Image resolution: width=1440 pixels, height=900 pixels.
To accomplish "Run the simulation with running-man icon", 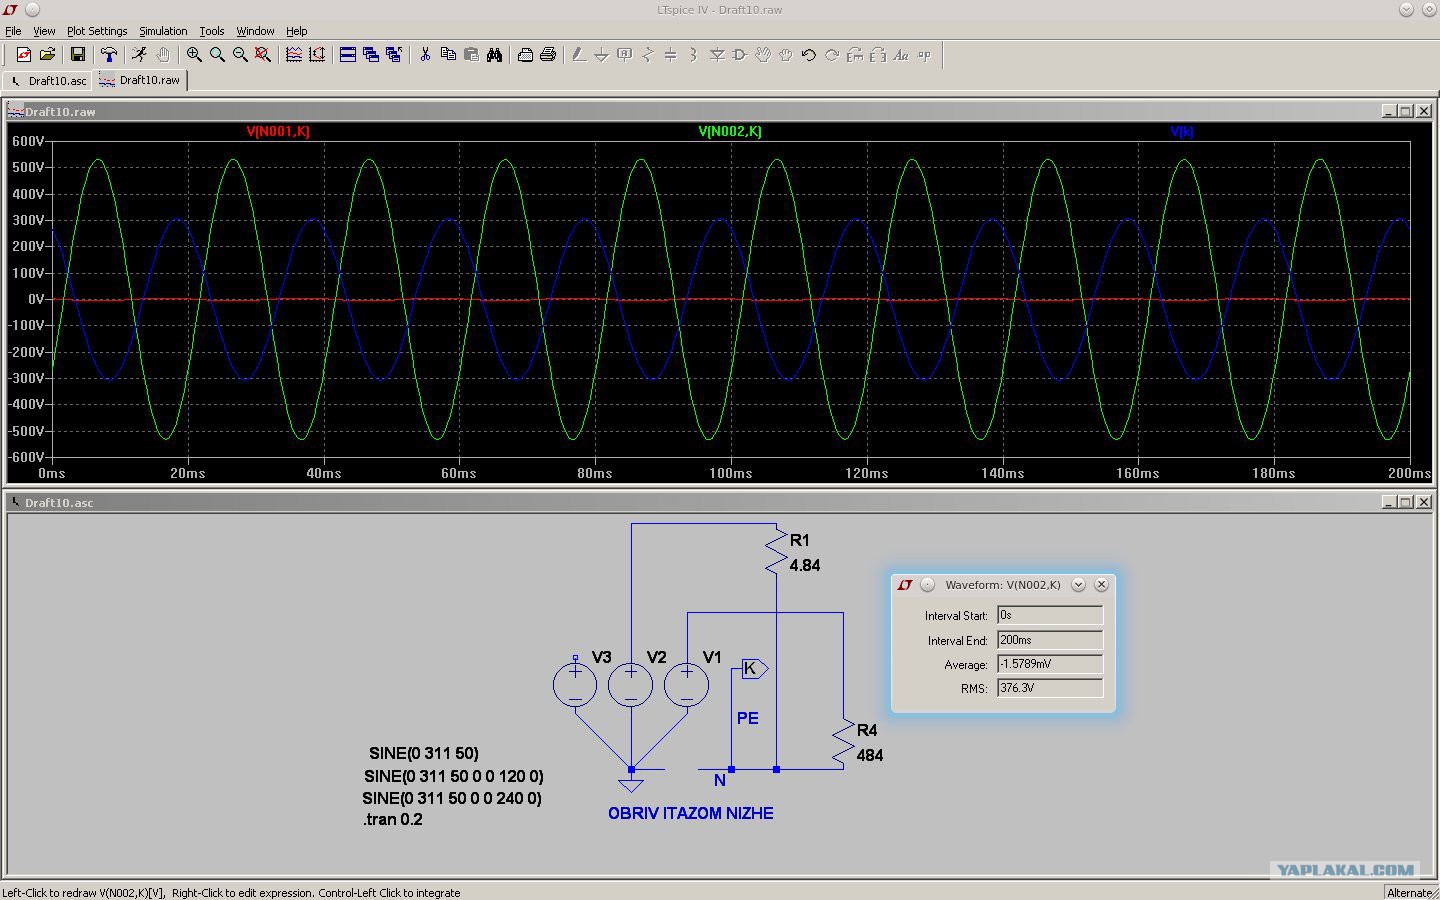I will click(140, 55).
